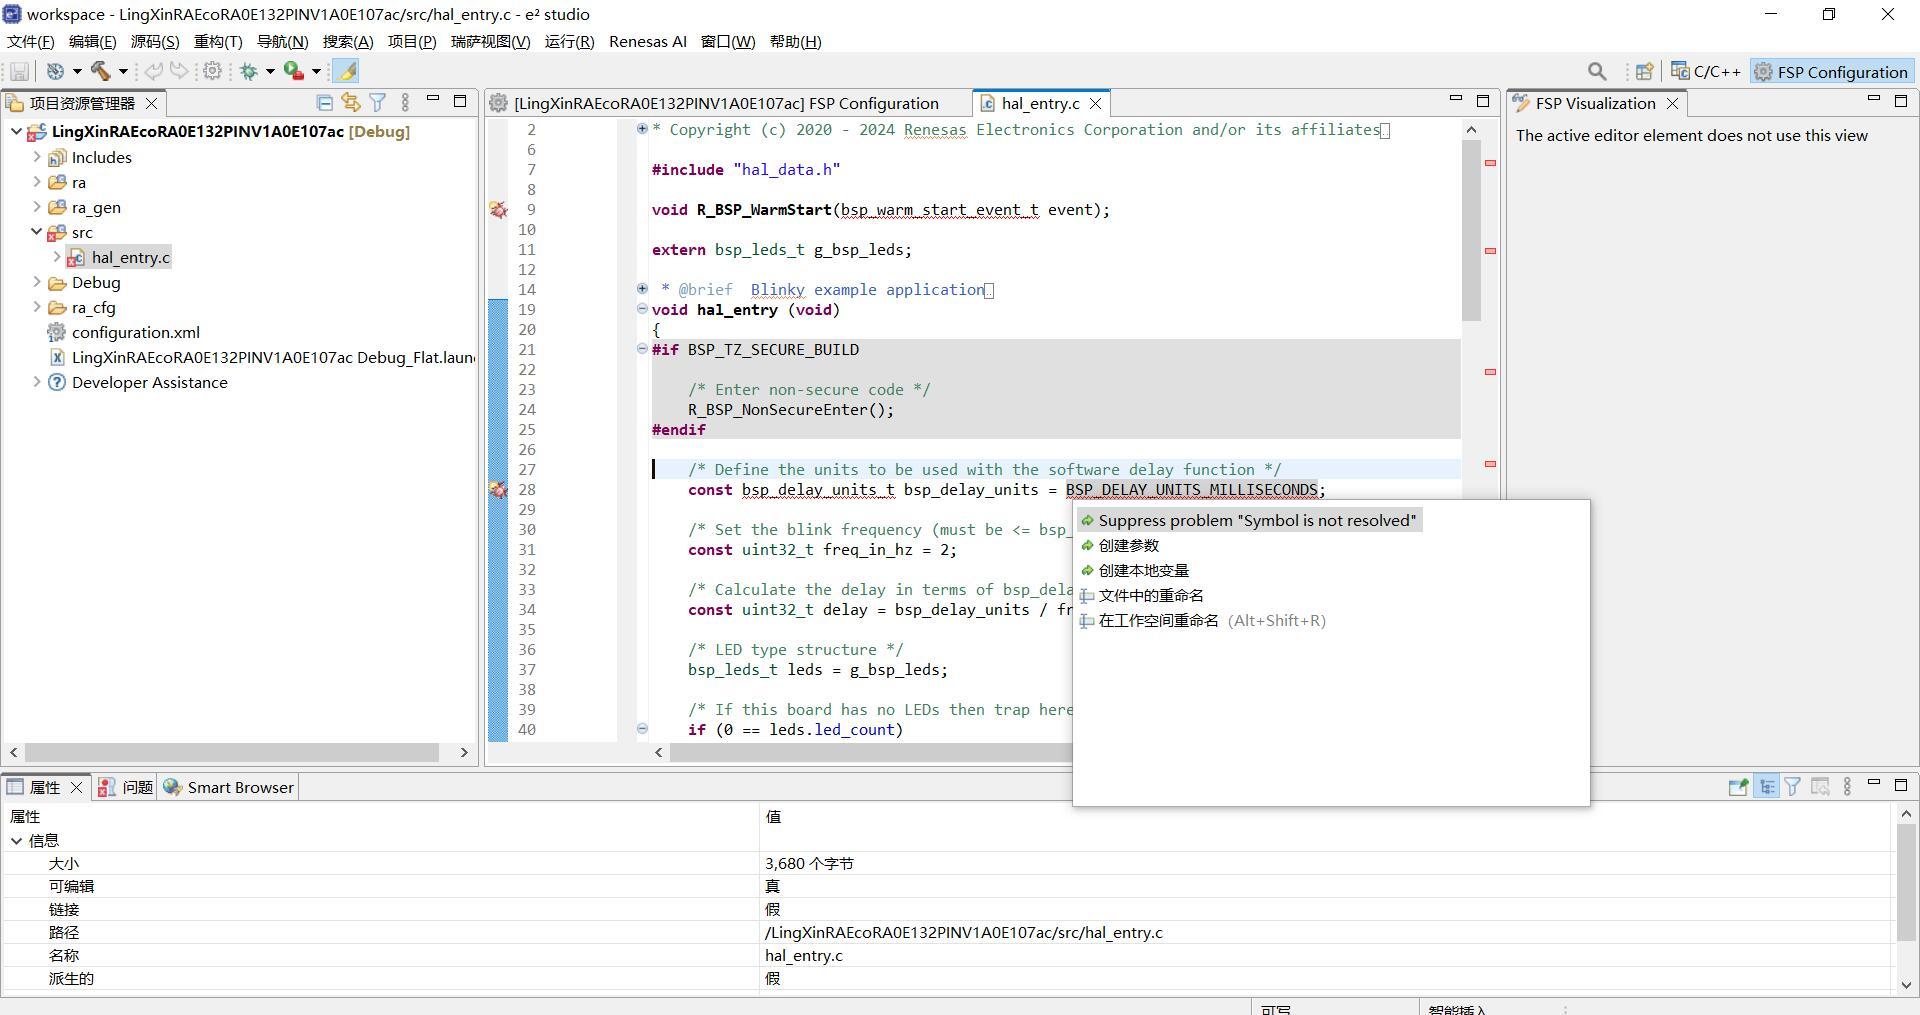Click the magnifier search icon in toolbar
The image size is (1920, 1015).
click(1597, 72)
